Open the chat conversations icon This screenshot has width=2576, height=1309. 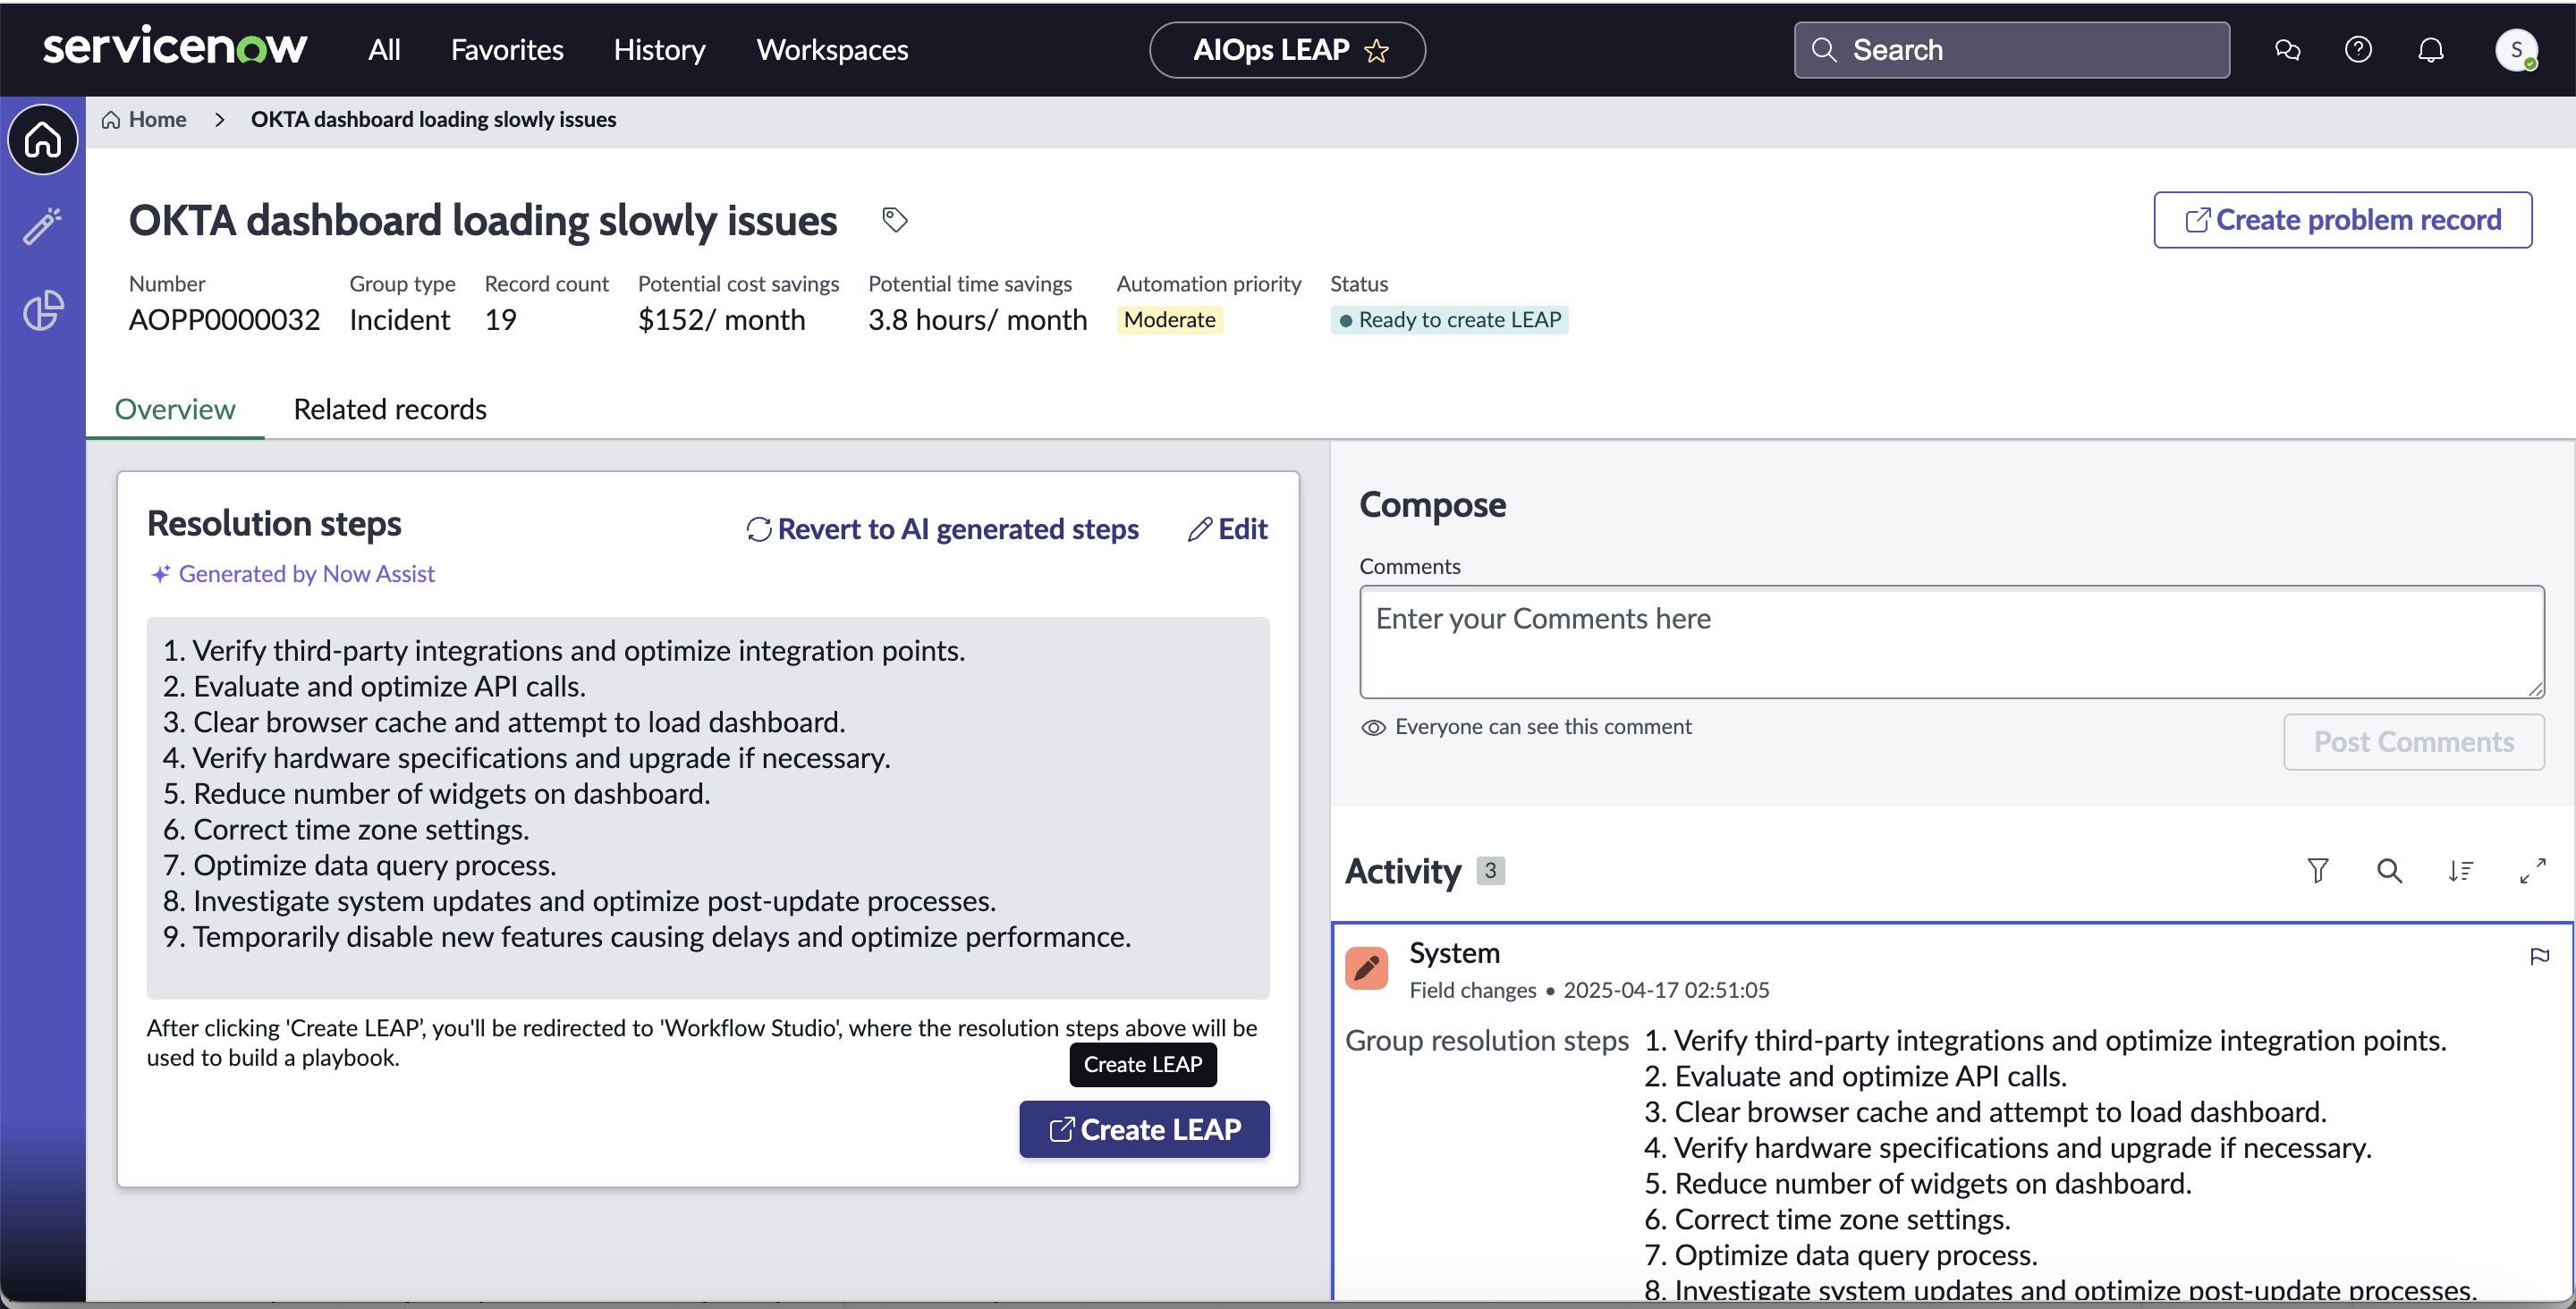click(x=2287, y=49)
